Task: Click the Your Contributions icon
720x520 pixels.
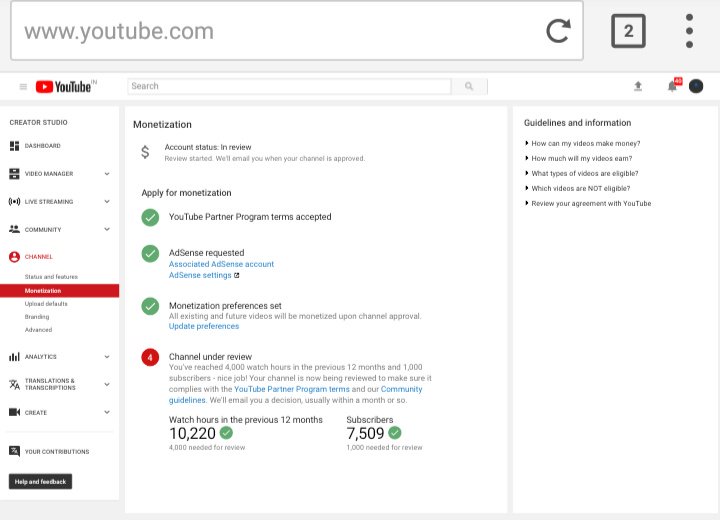Action: pos(14,451)
